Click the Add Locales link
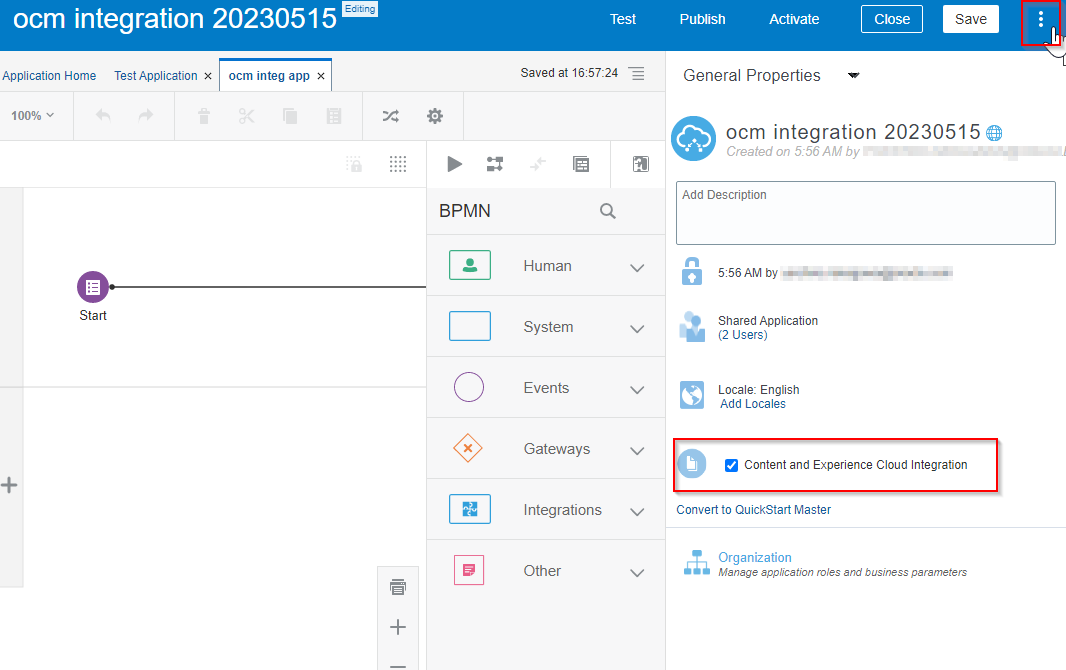This screenshot has height=670, width=1066. [753, 404]
